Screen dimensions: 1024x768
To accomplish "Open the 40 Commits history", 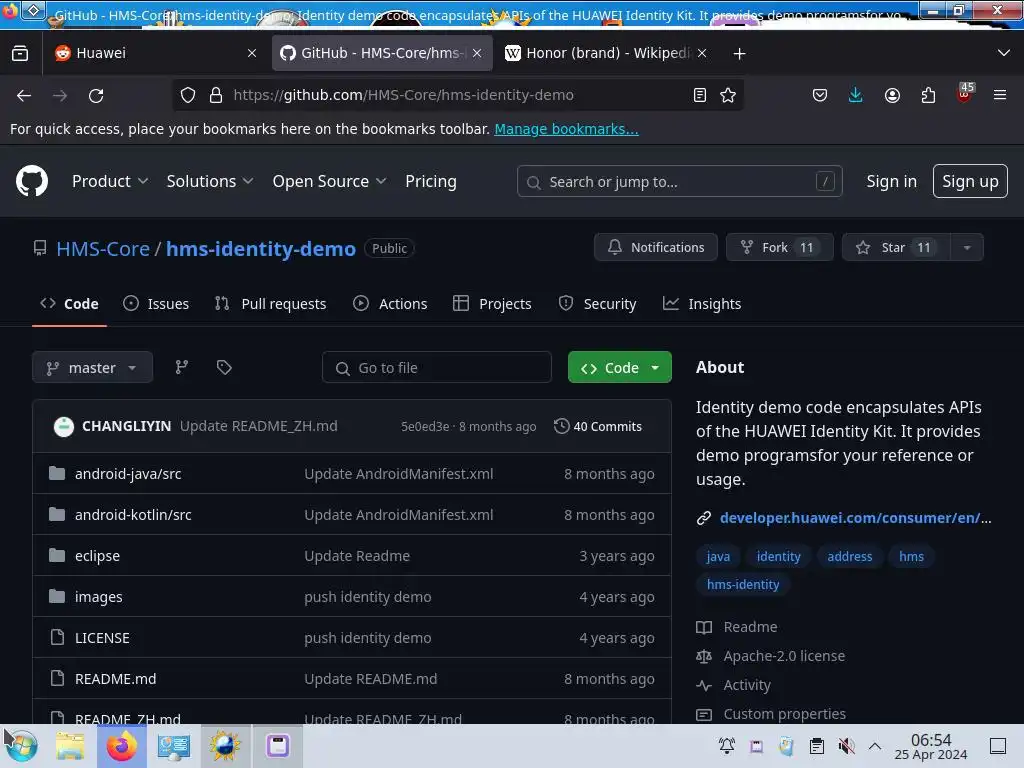I will click(x=598, y=426).
